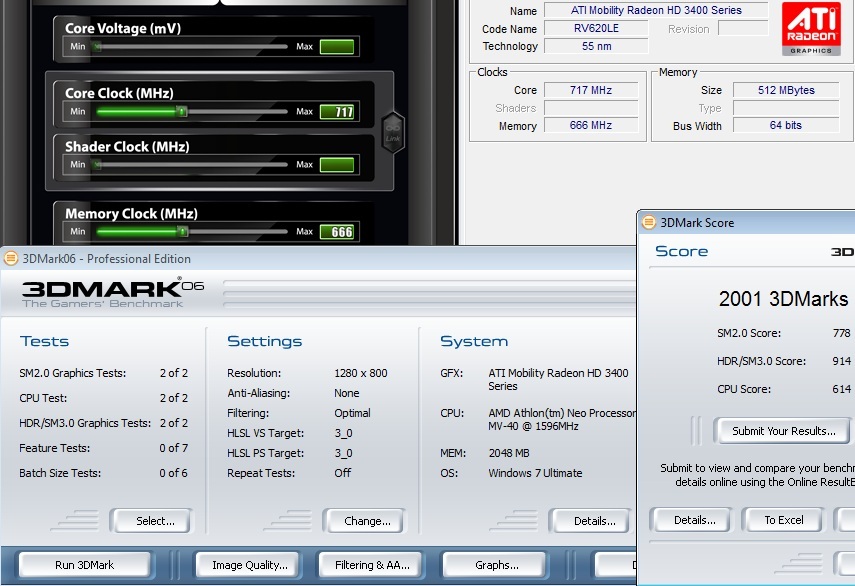Click the "Feature Tests:" label
This screenshot has width=855, height=586.
point(55,448)
